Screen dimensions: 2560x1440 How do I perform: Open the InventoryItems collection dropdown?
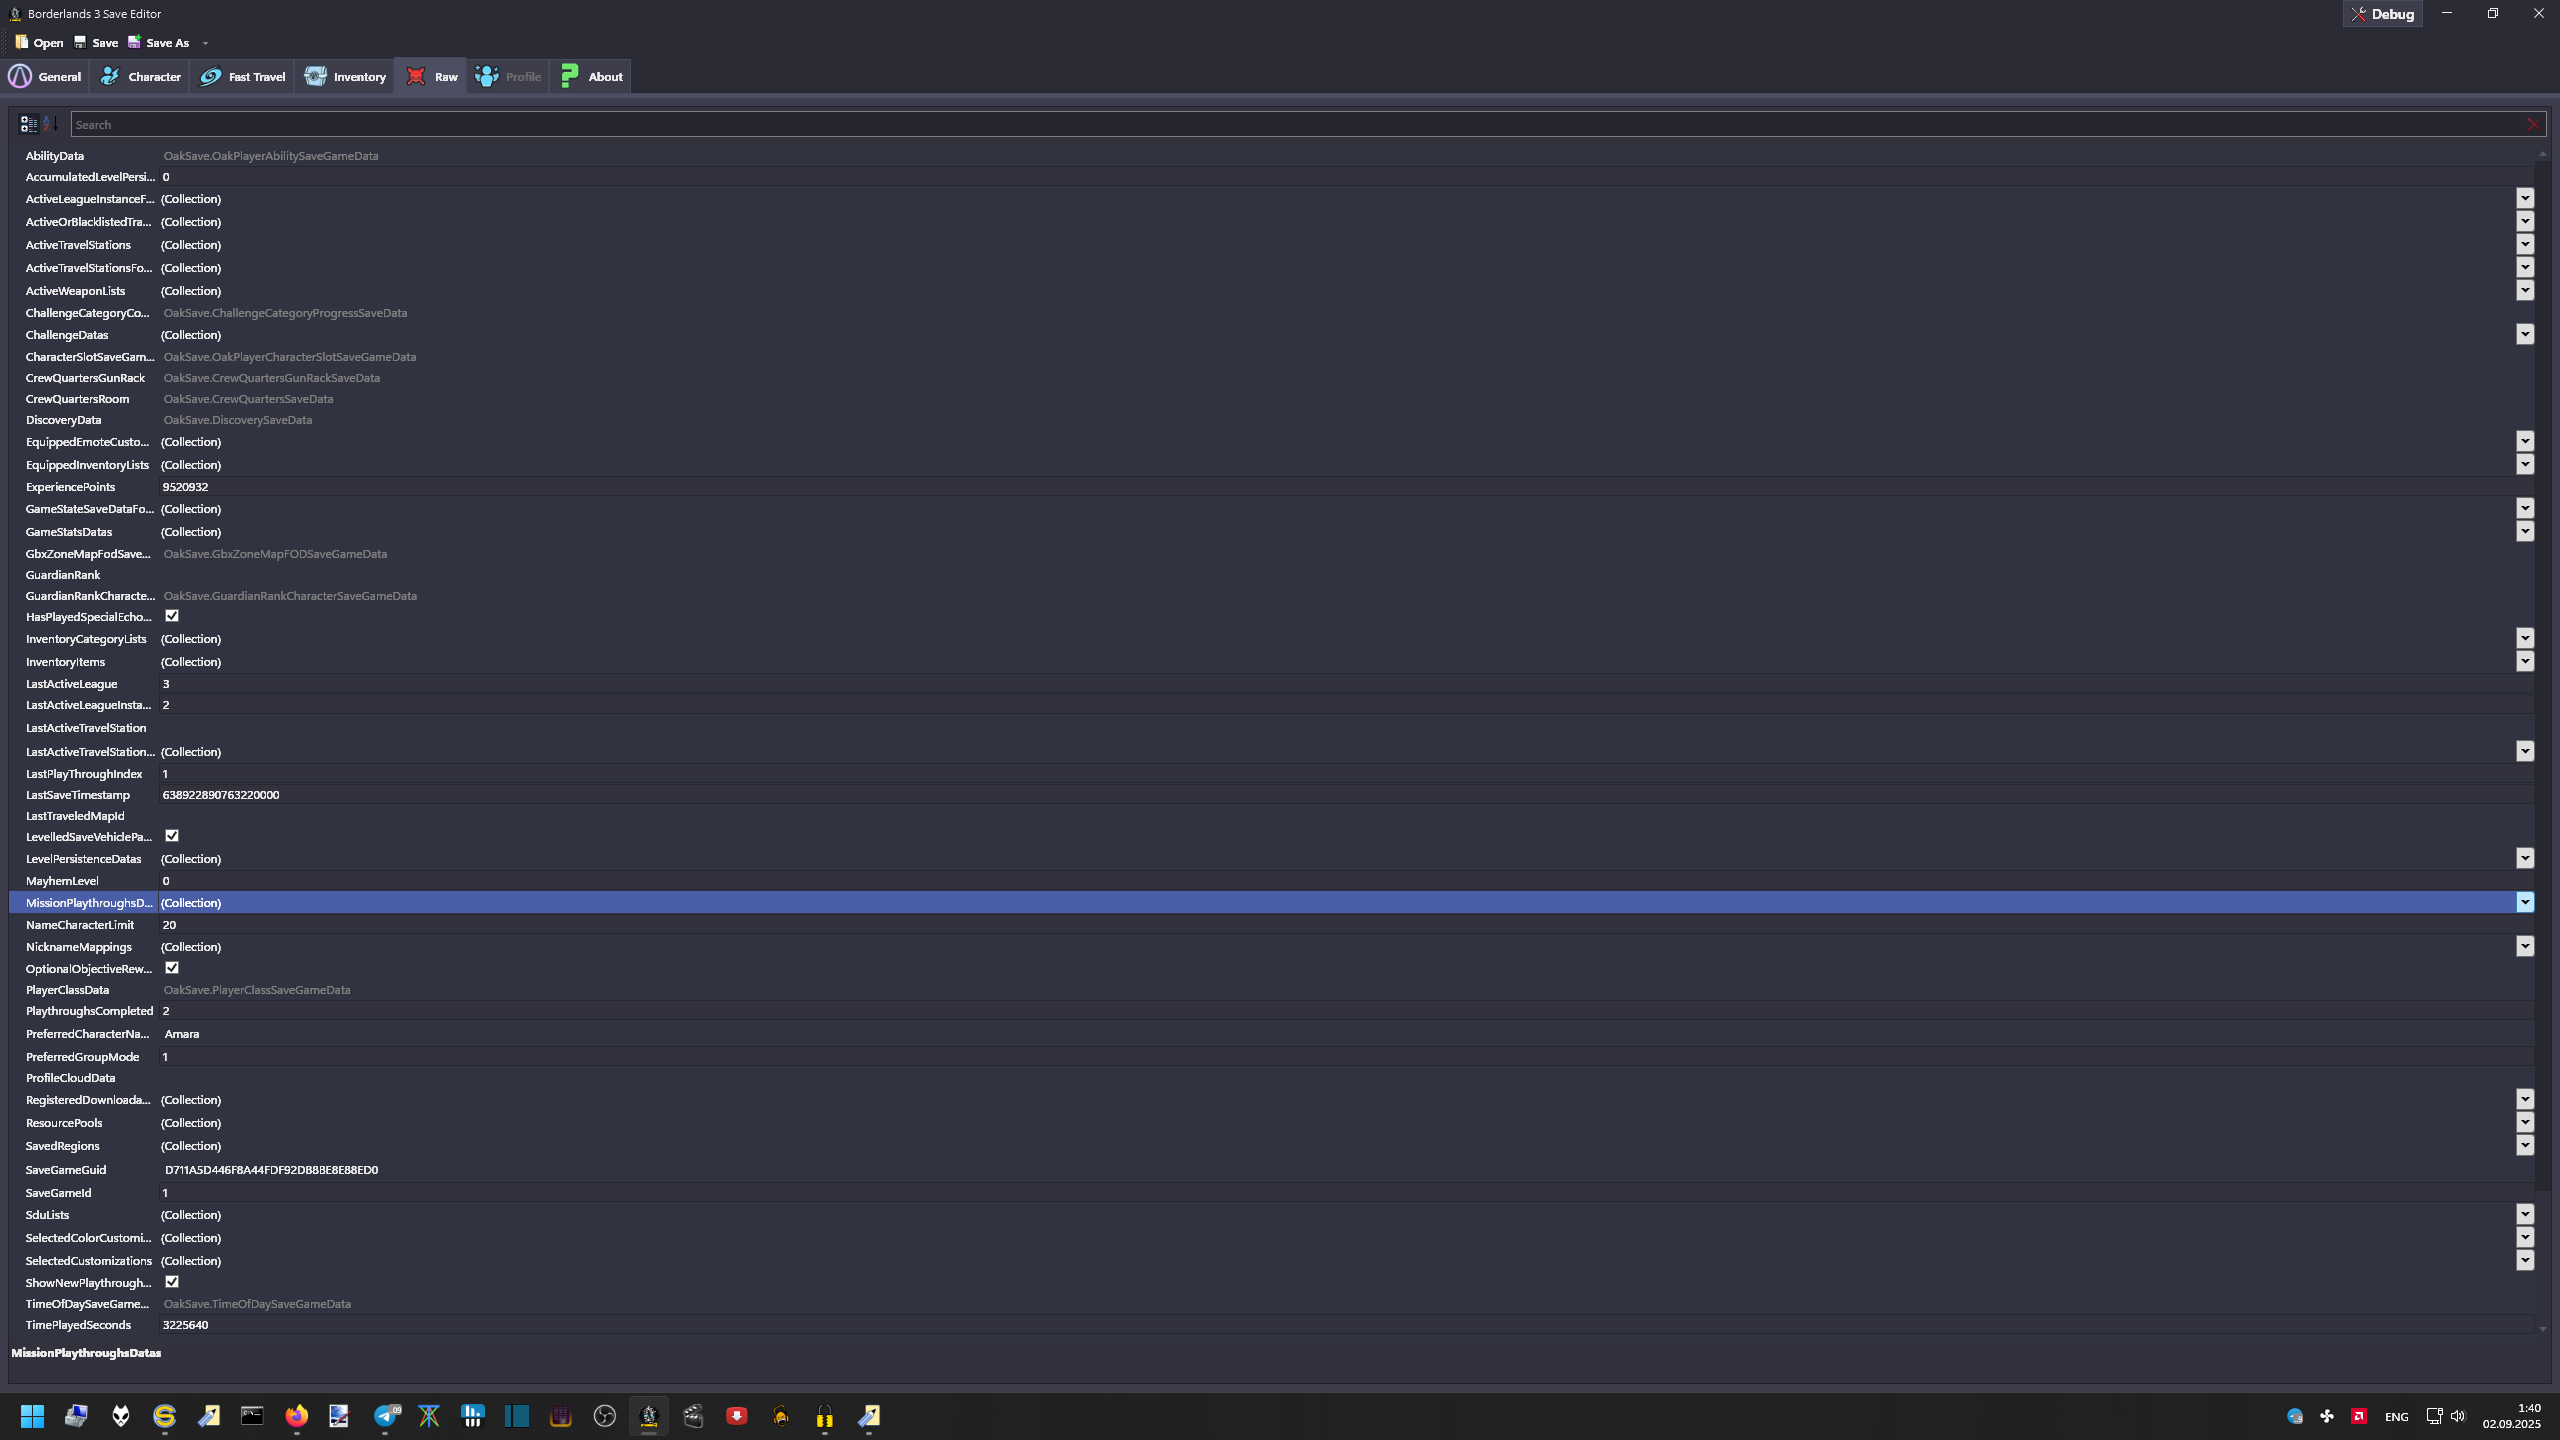[x=2524, y=661]
